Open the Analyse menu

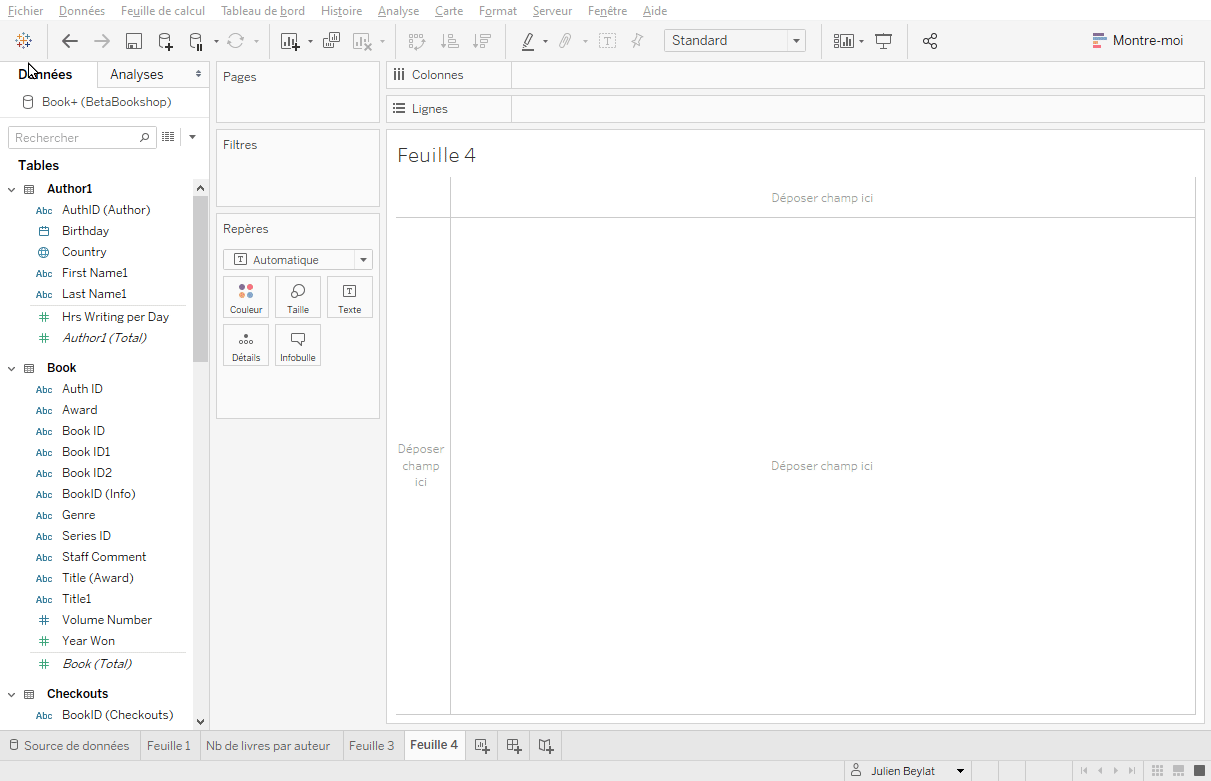click(x=399, y=11)
